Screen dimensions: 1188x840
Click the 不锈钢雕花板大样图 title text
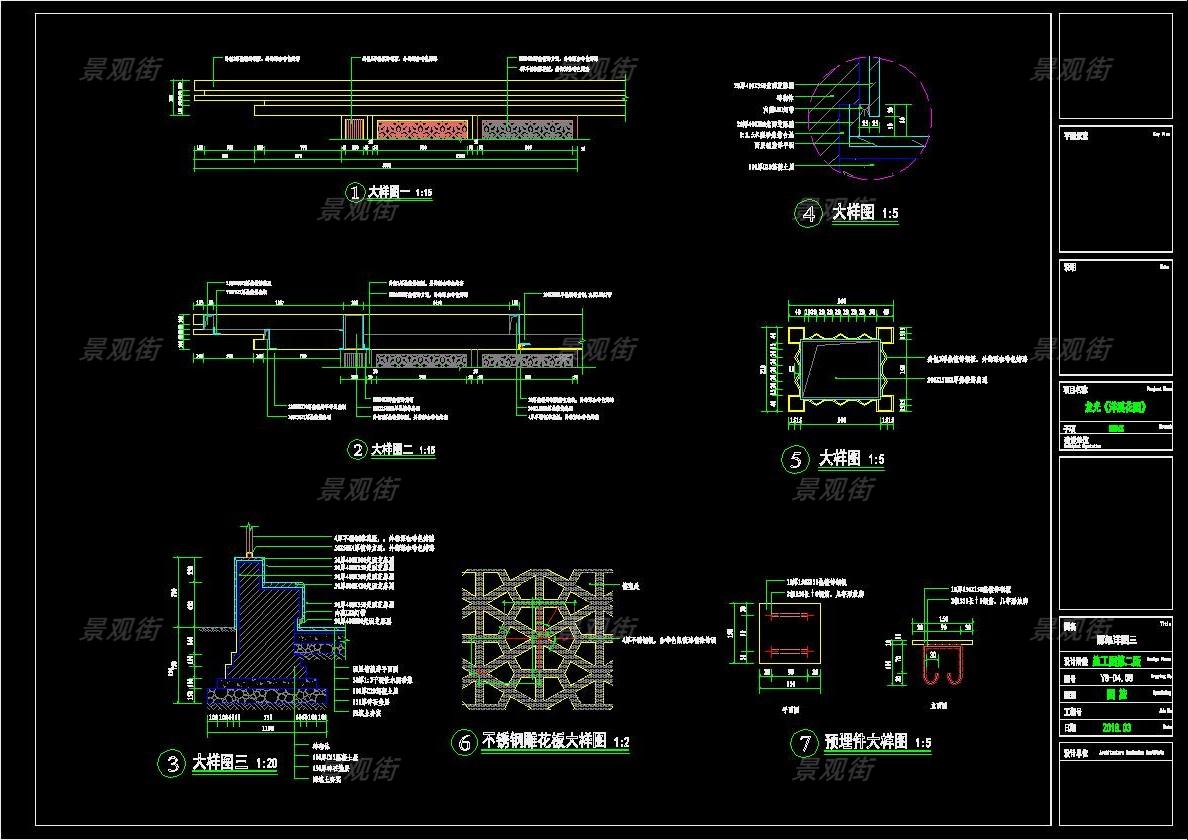(x=545, y=741)
